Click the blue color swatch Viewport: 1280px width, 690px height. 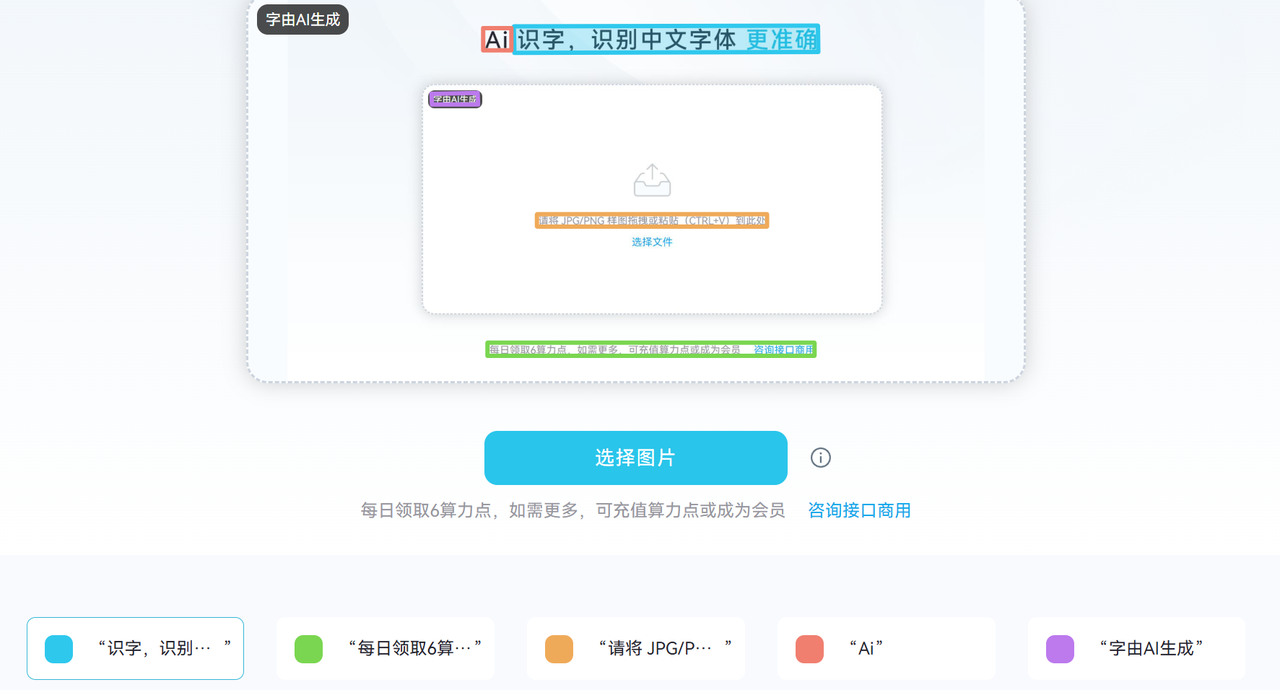[x=59, y=649]
